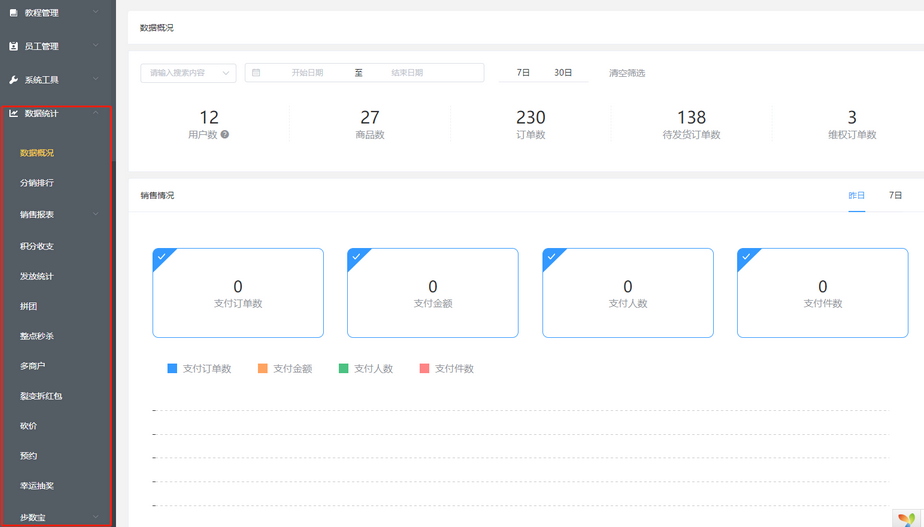
Task: Click the 教程管理 book icon
Action: 14,13
